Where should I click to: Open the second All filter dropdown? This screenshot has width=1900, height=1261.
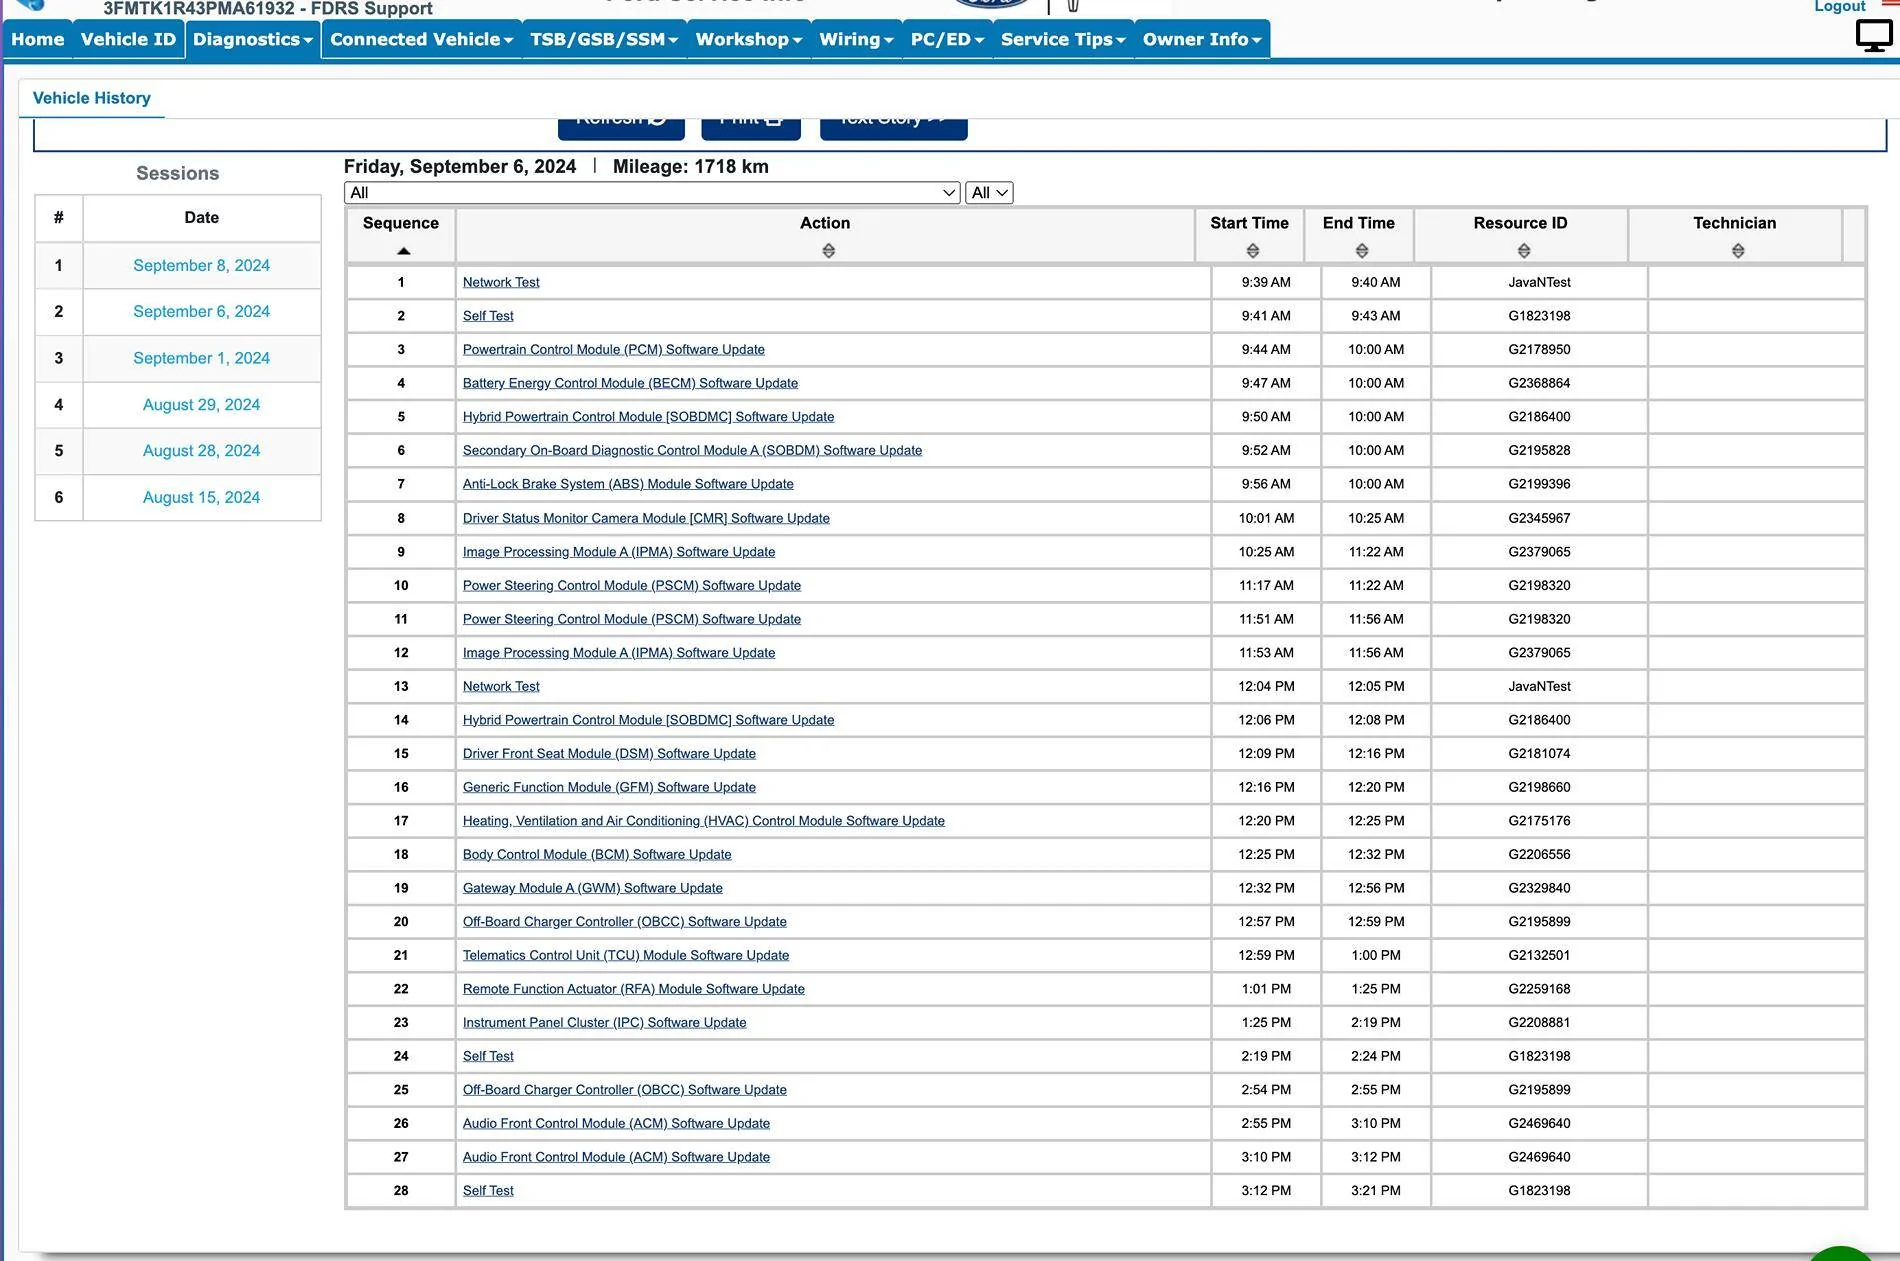pos(989,193)
